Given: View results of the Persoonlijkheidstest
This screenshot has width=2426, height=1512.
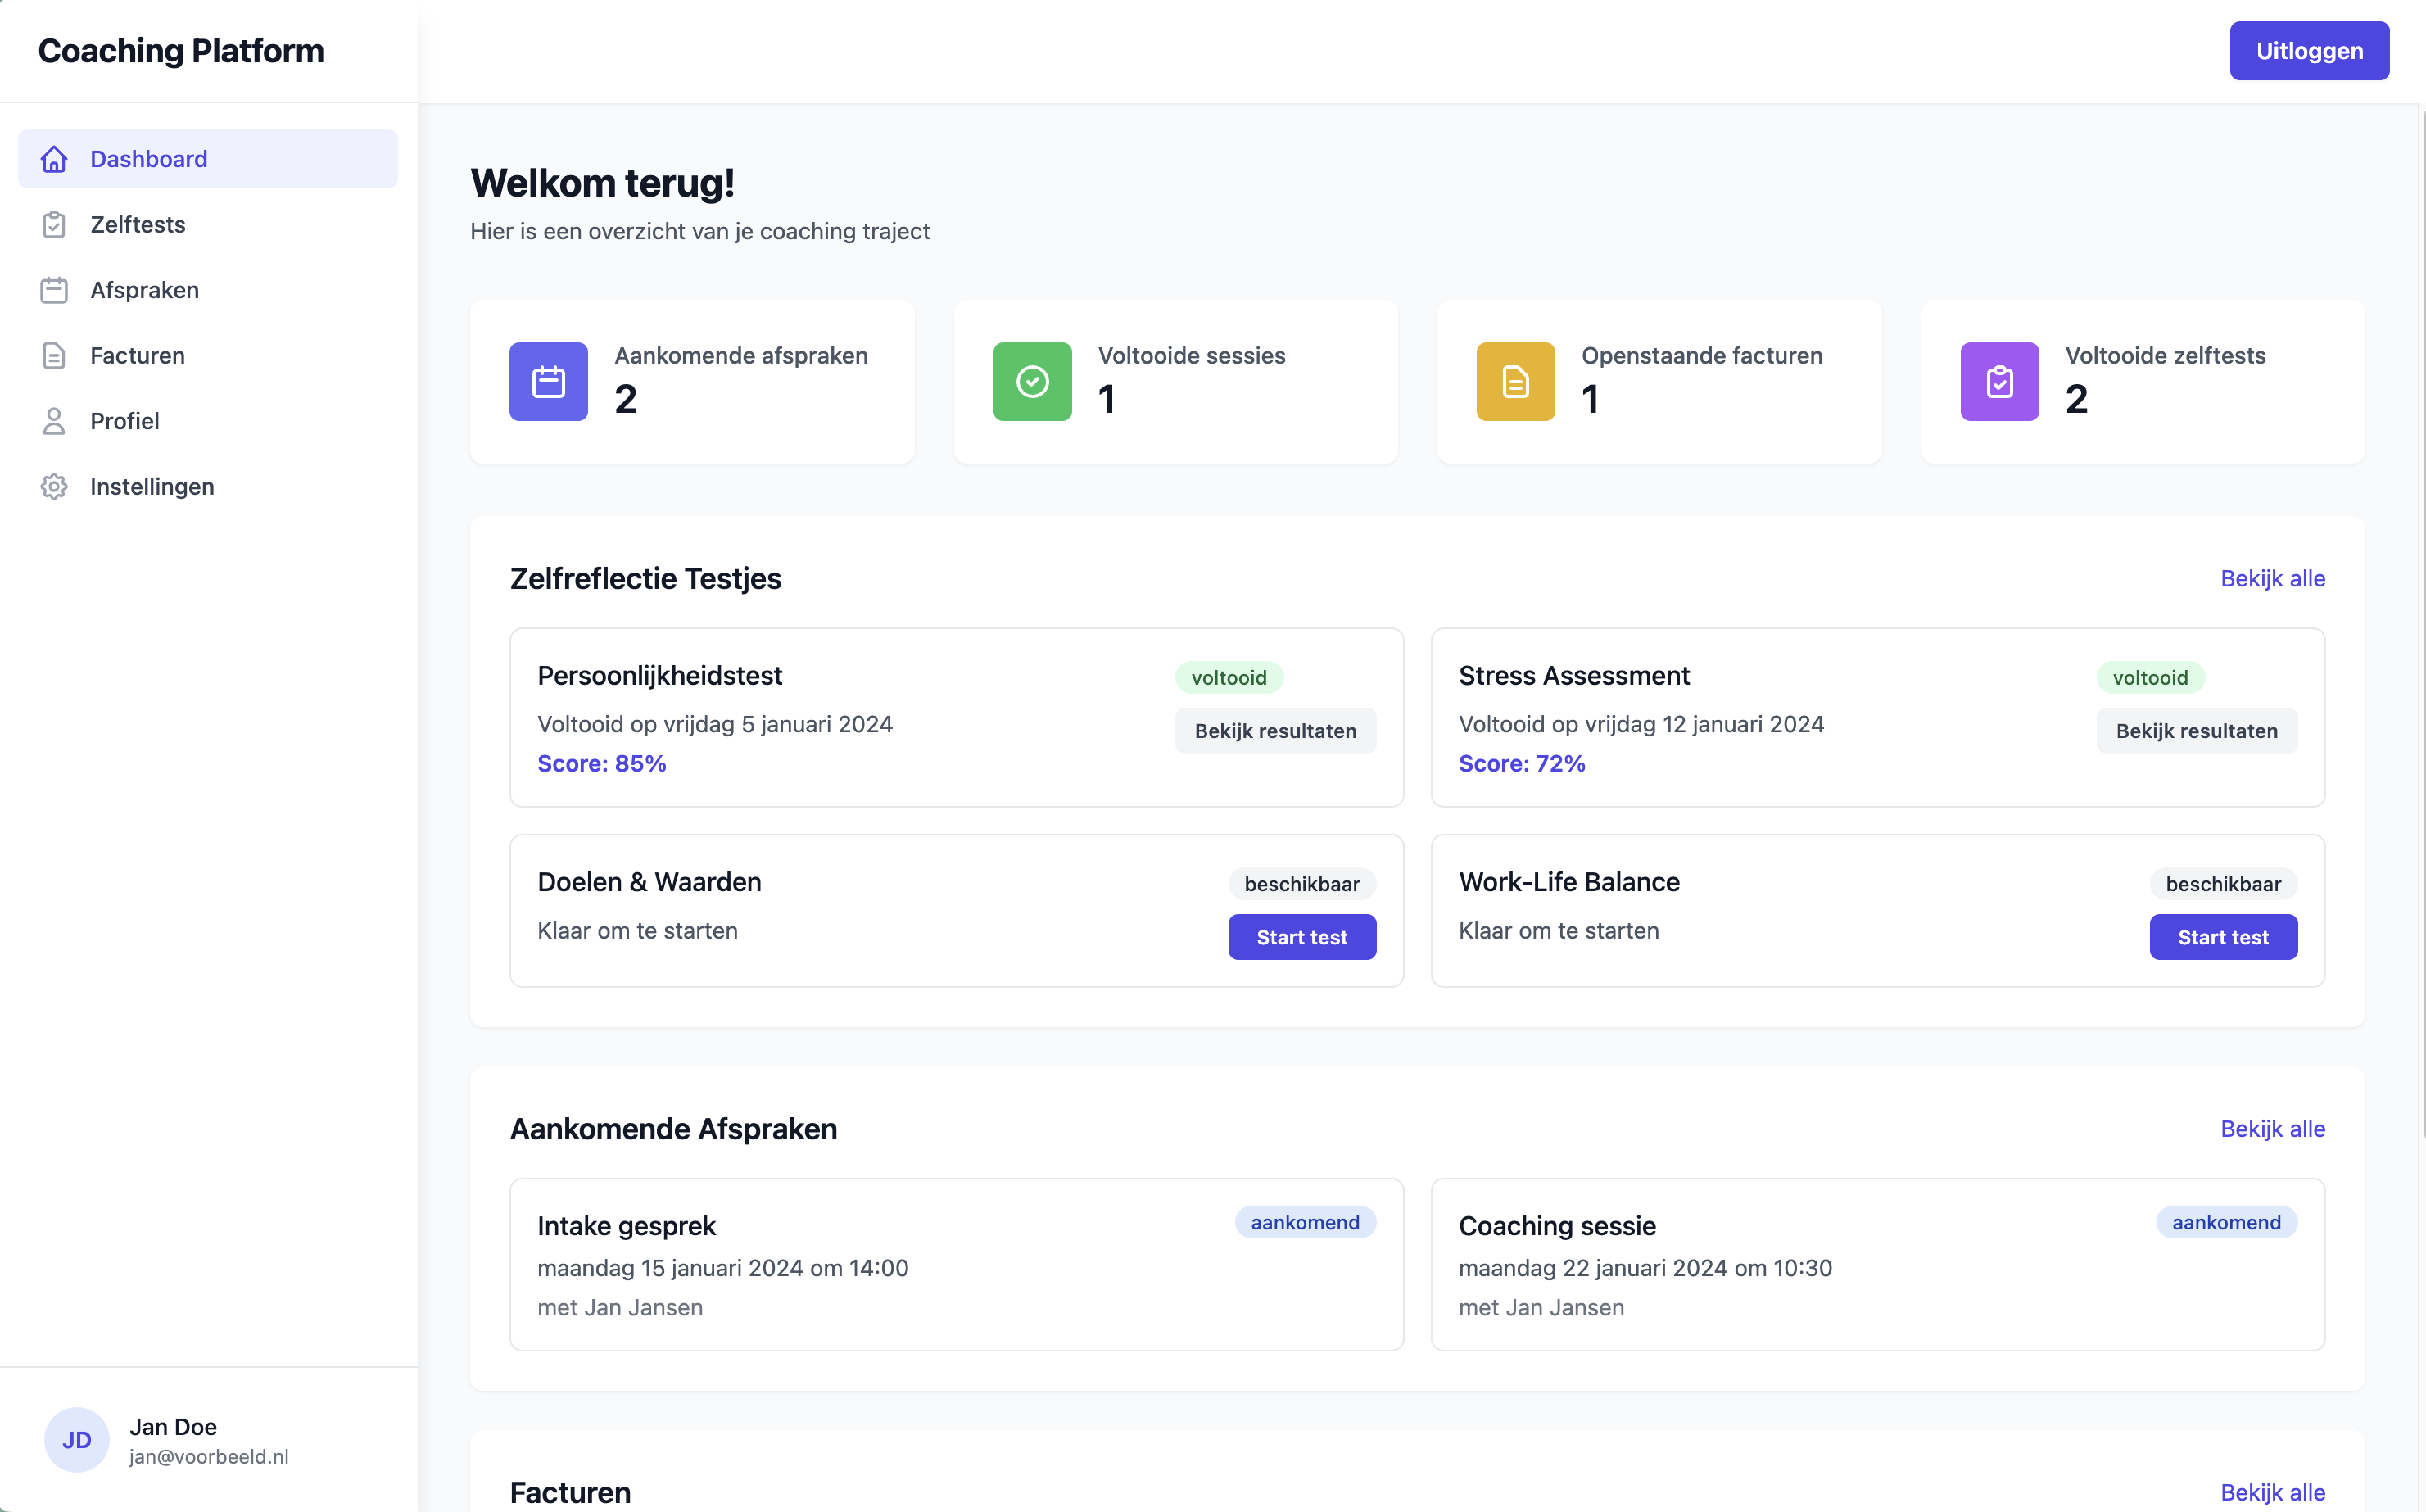Looking at the screenshot, I should [x=1275, y=730].
